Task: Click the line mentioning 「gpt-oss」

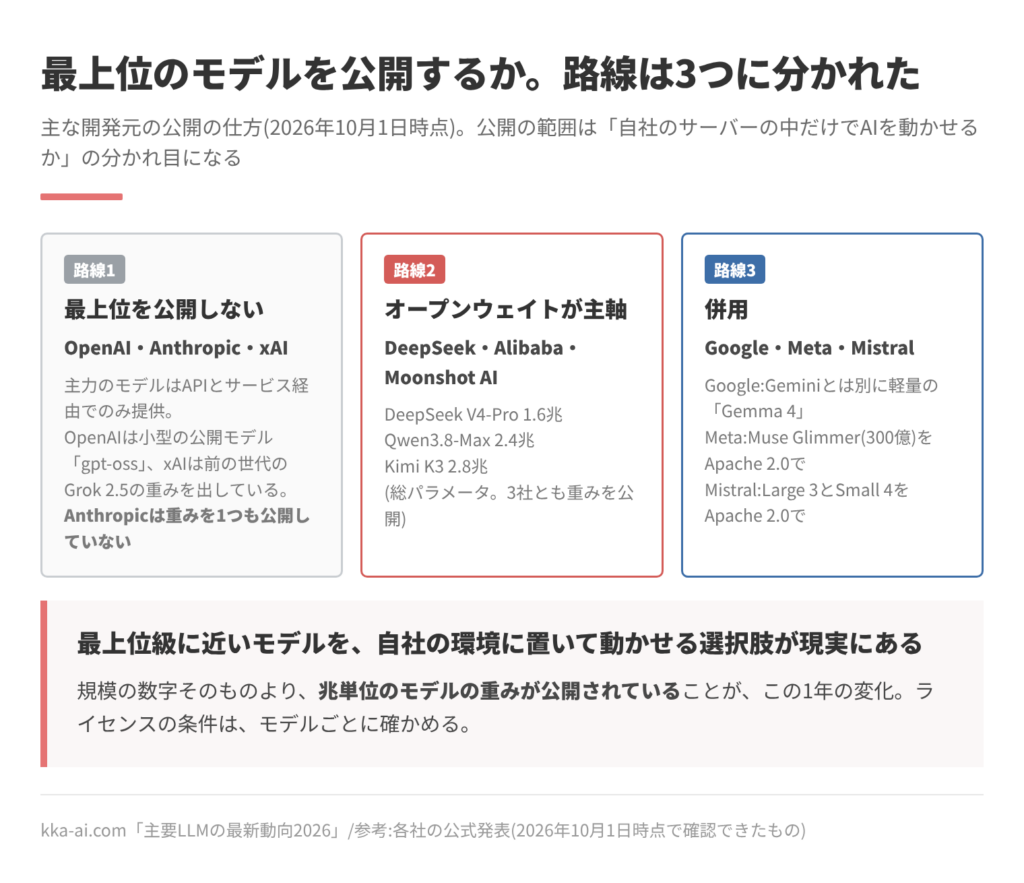Action: coord(176,464)
